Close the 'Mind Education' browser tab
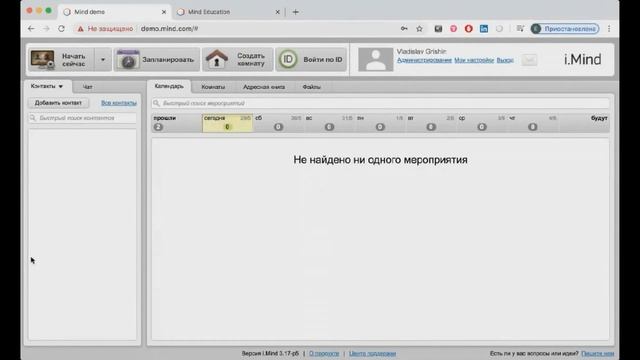Screen dimensions: 640x360 click(x=278, y=12)
